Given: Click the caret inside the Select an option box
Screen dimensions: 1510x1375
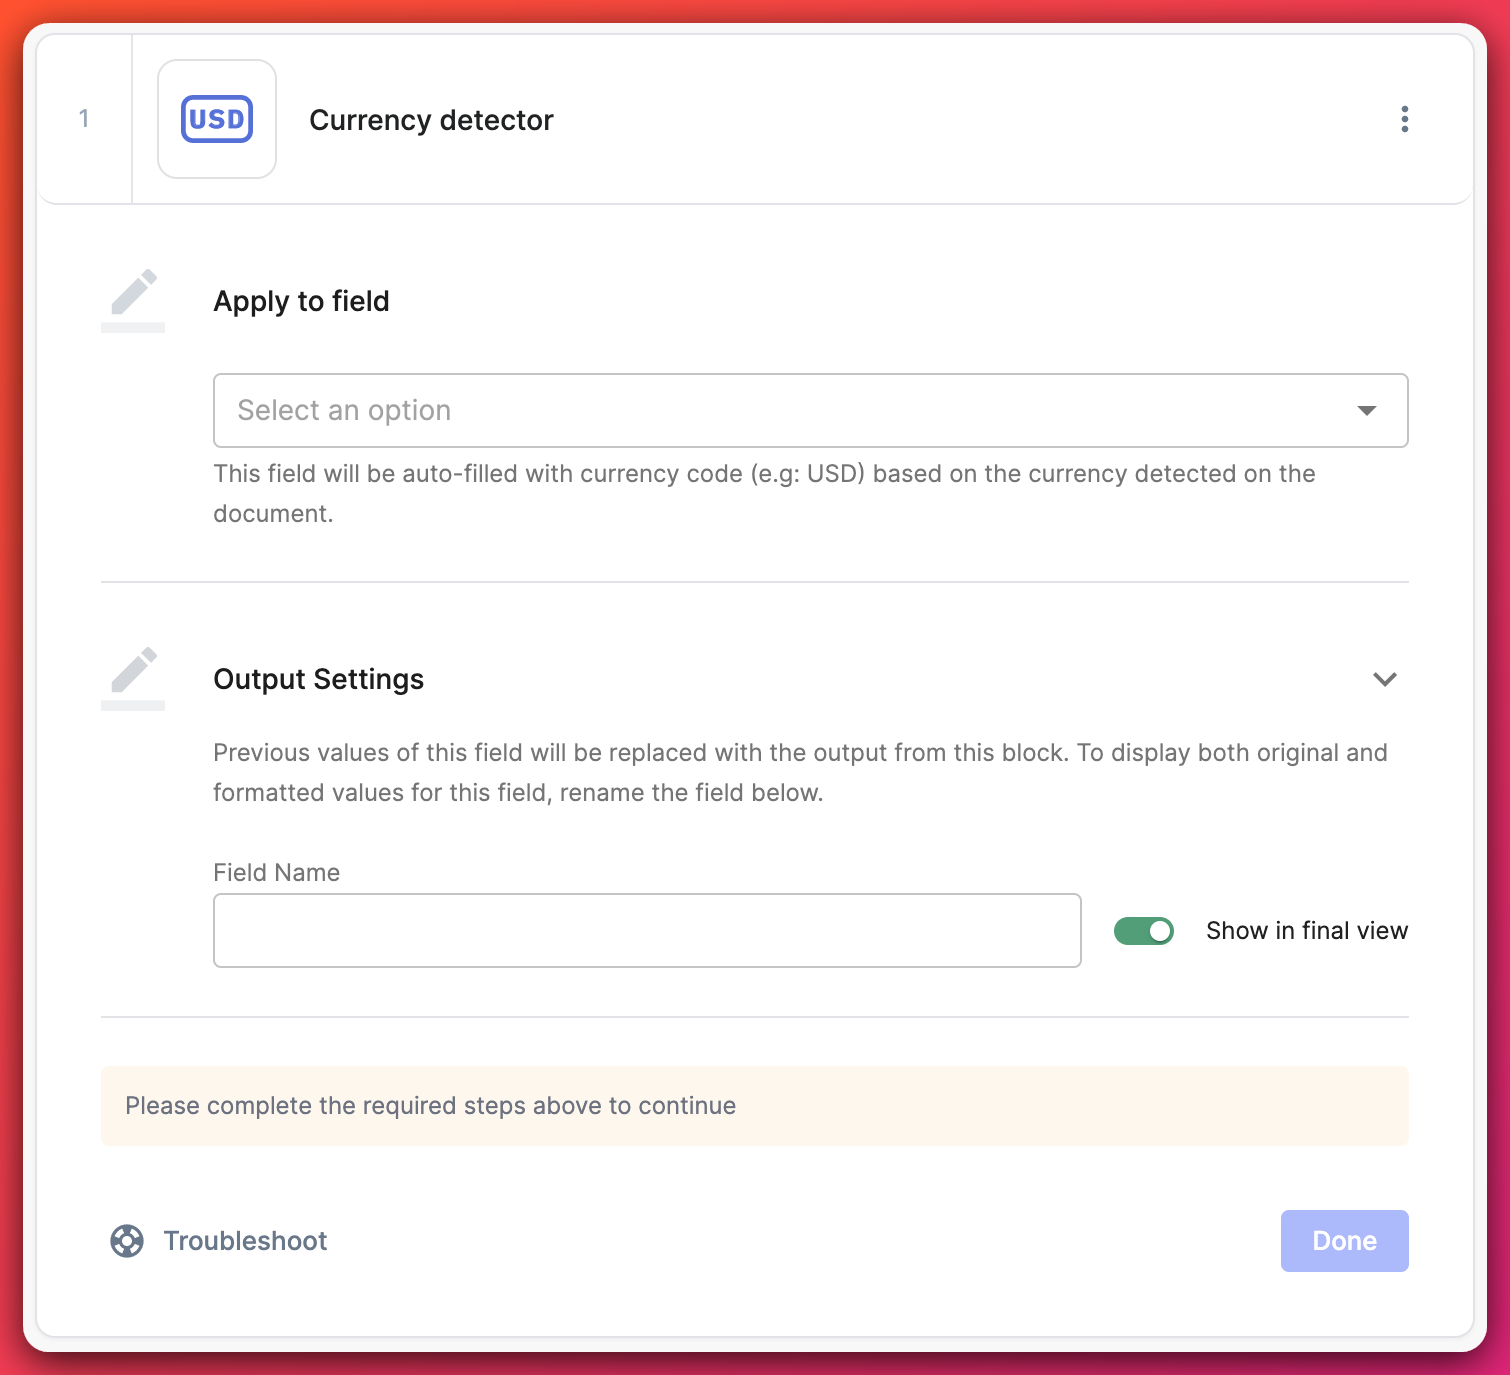Looking at the screenshot, I should (1367, 410).
